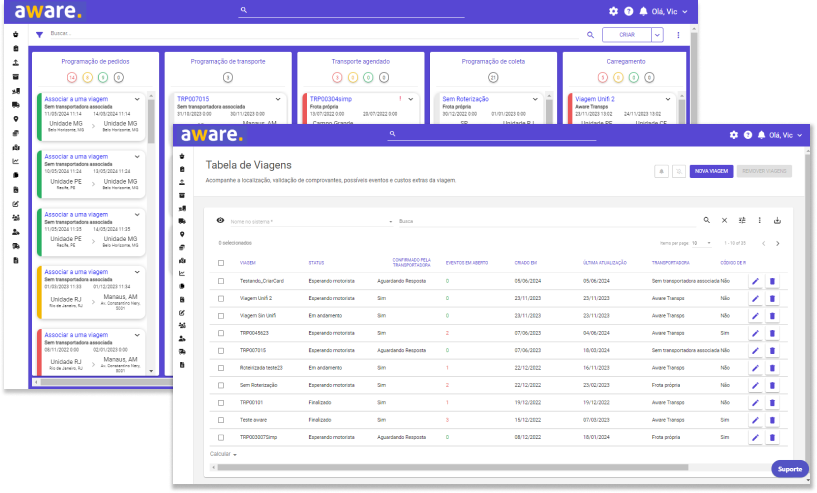Check the select-all checkbox in table header

[221, 263]
